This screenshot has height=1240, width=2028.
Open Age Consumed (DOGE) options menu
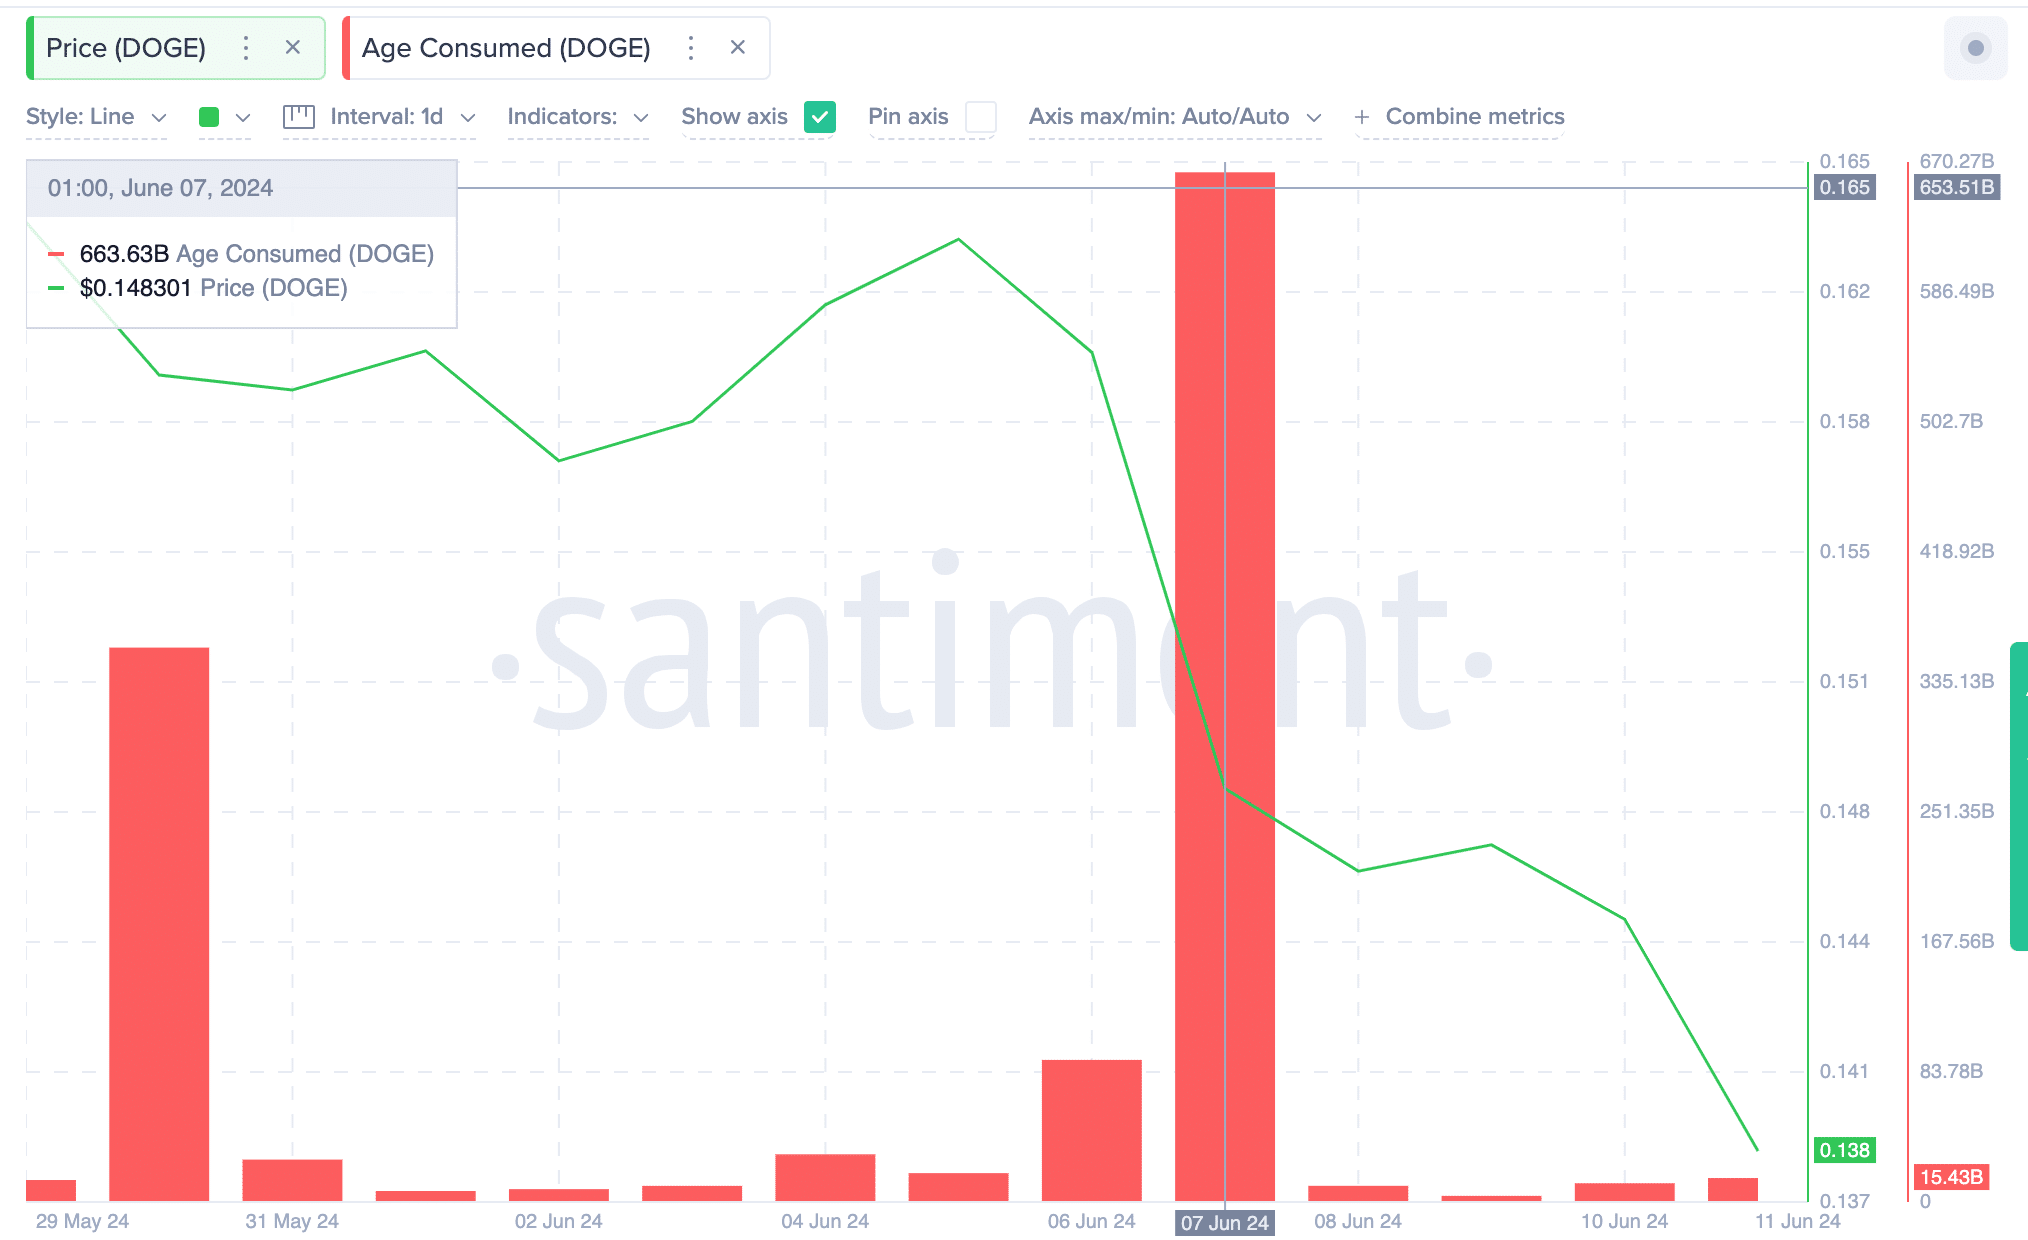click(691, 48)
